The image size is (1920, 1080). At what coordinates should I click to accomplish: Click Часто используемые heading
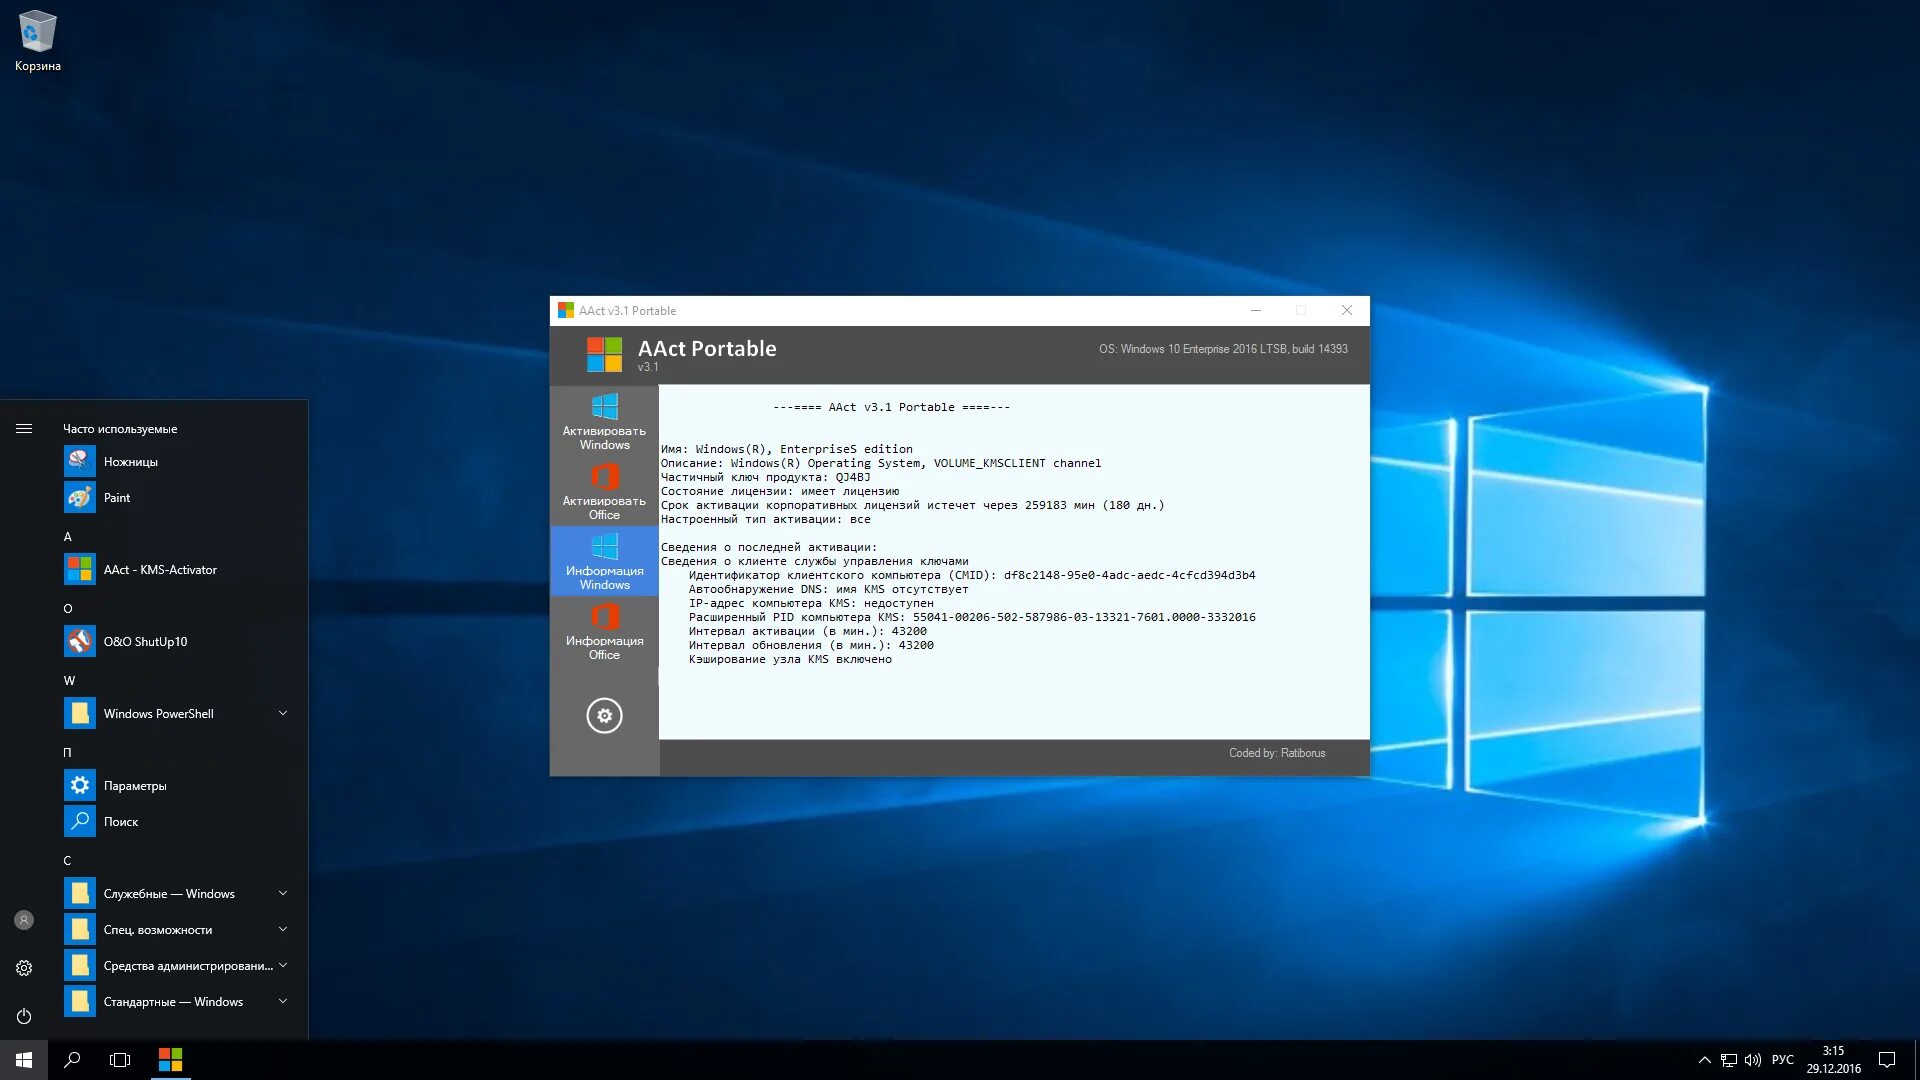point(120,429)
